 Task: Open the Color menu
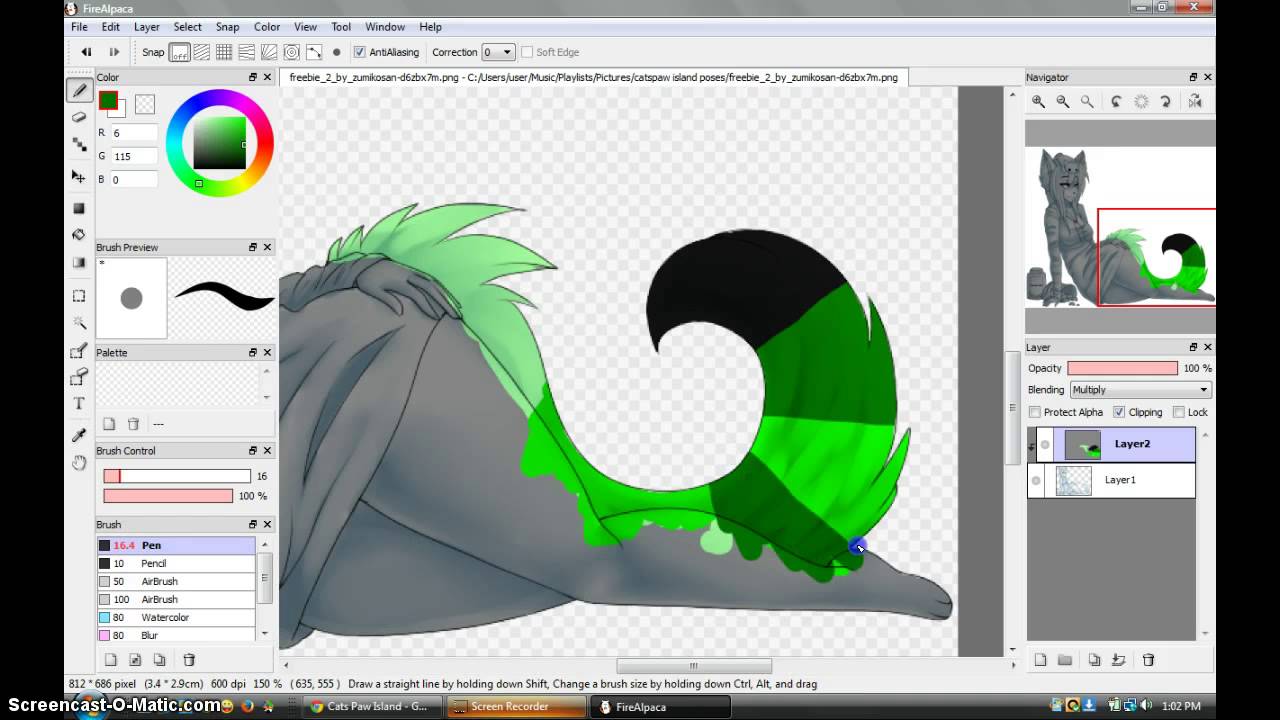click(267, 27)
